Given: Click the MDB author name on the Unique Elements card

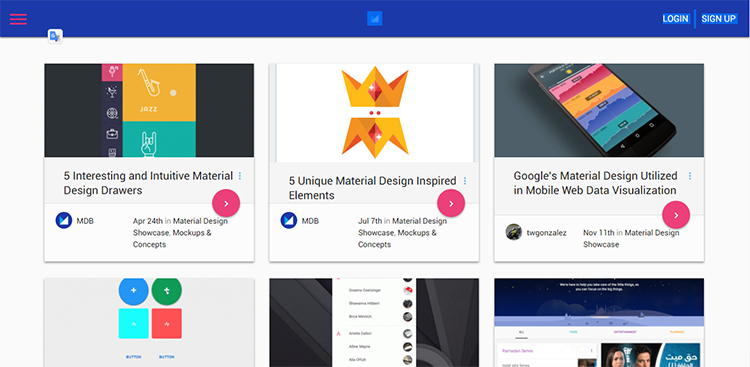Looking at the screenshot, I should (x=310, y=221).
